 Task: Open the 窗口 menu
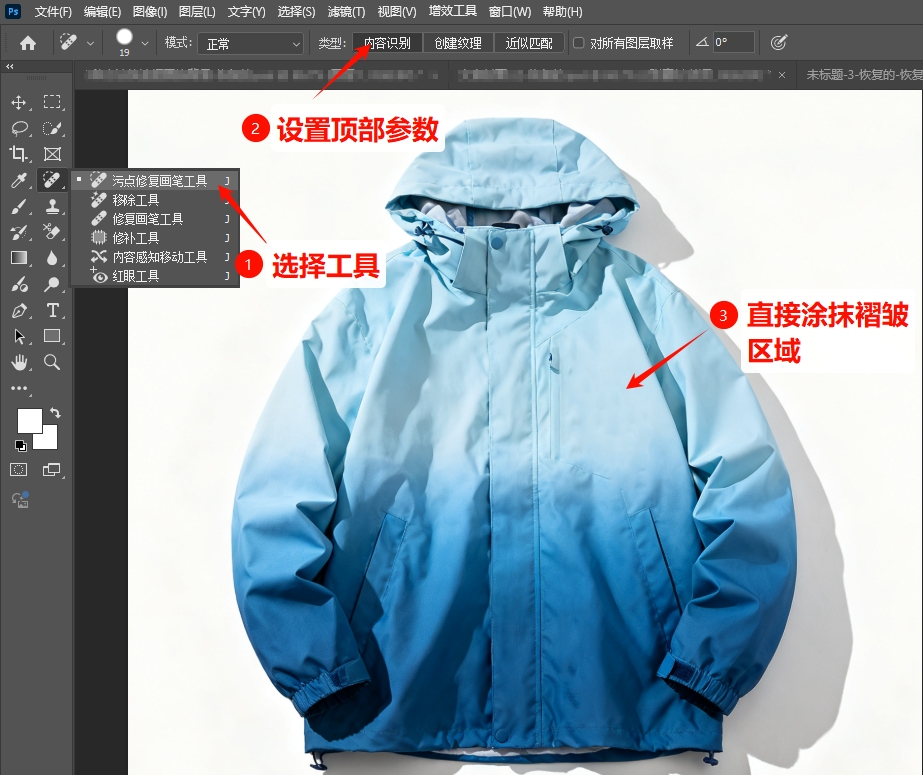pos(510,11)
